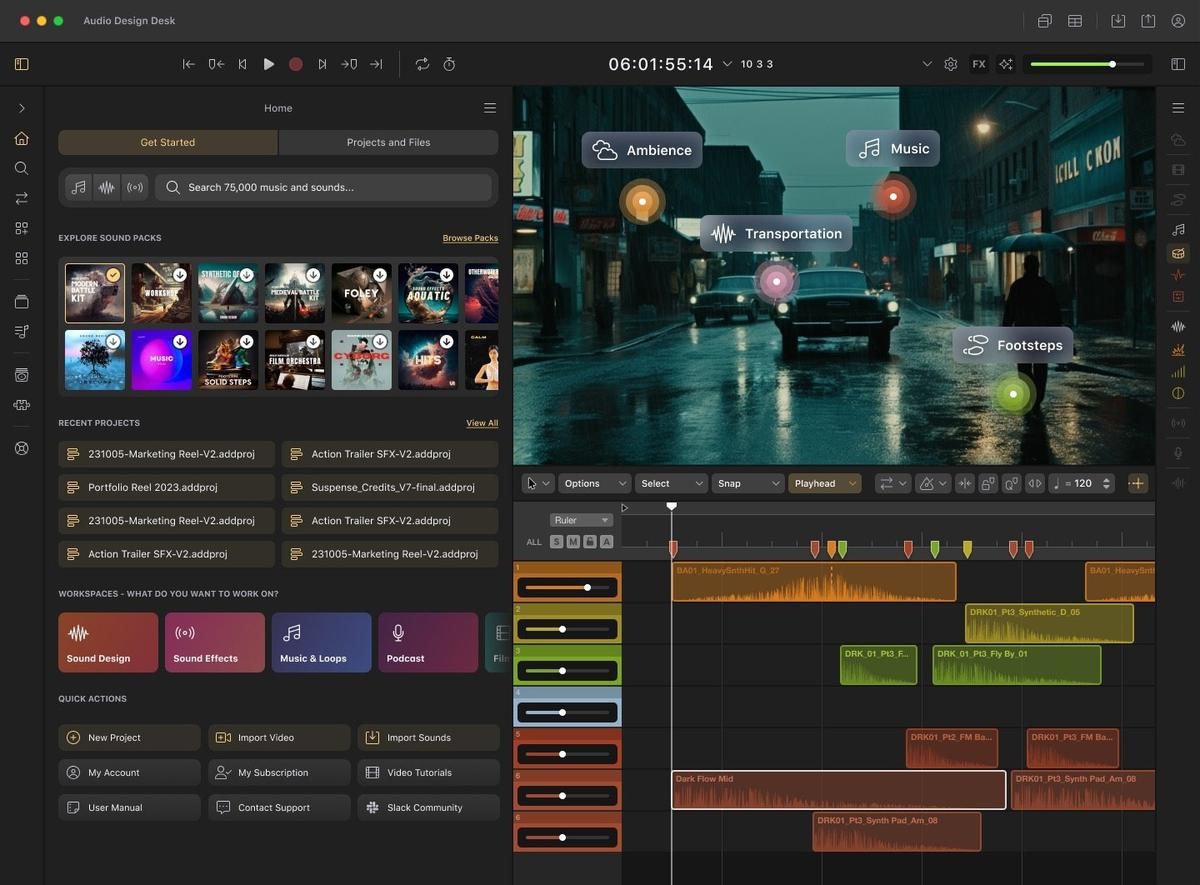
Task: Click the Browse Packs link
Action: pyautogui.click(x=470, y=238)
